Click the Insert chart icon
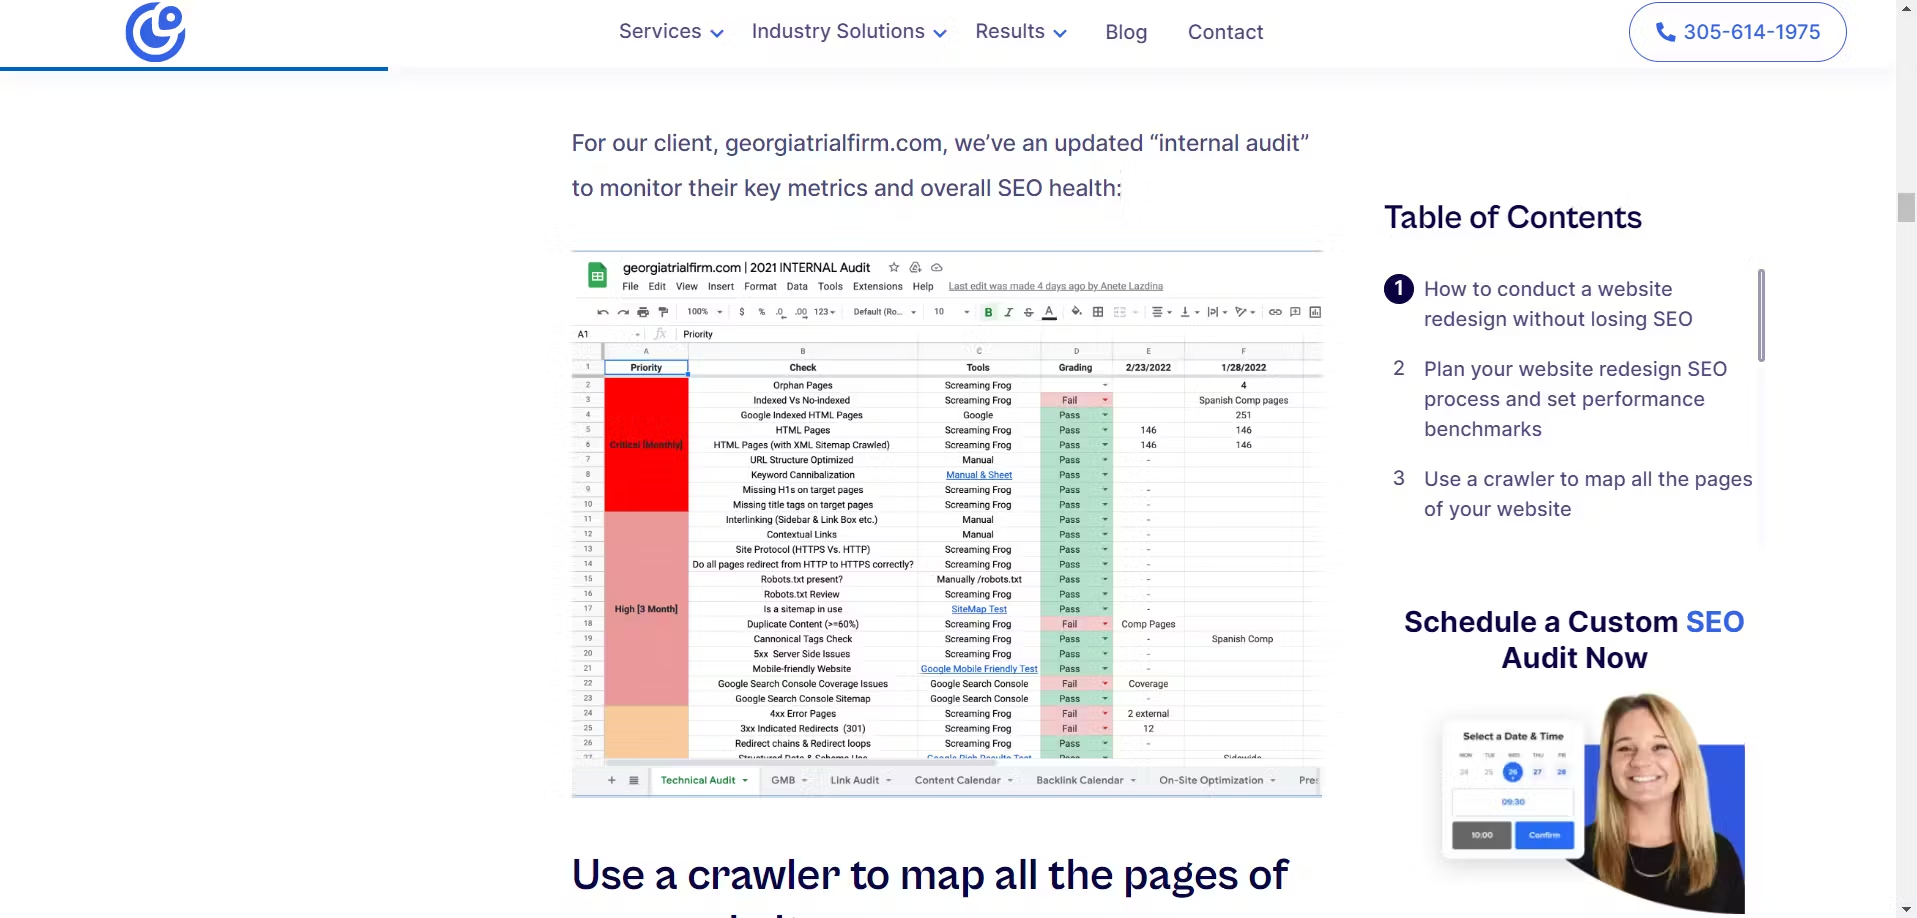 pos(1315,312)
